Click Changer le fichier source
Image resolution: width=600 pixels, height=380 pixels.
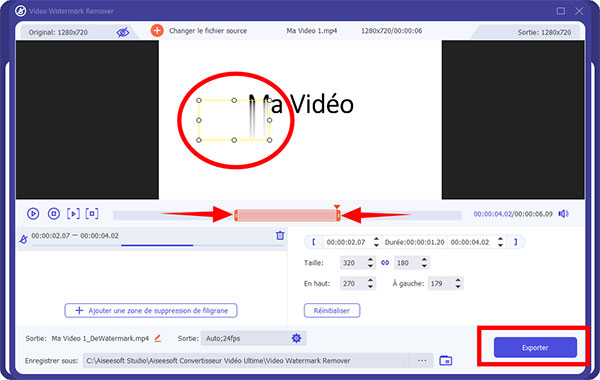pyautogui.click(x=208, y=31)
